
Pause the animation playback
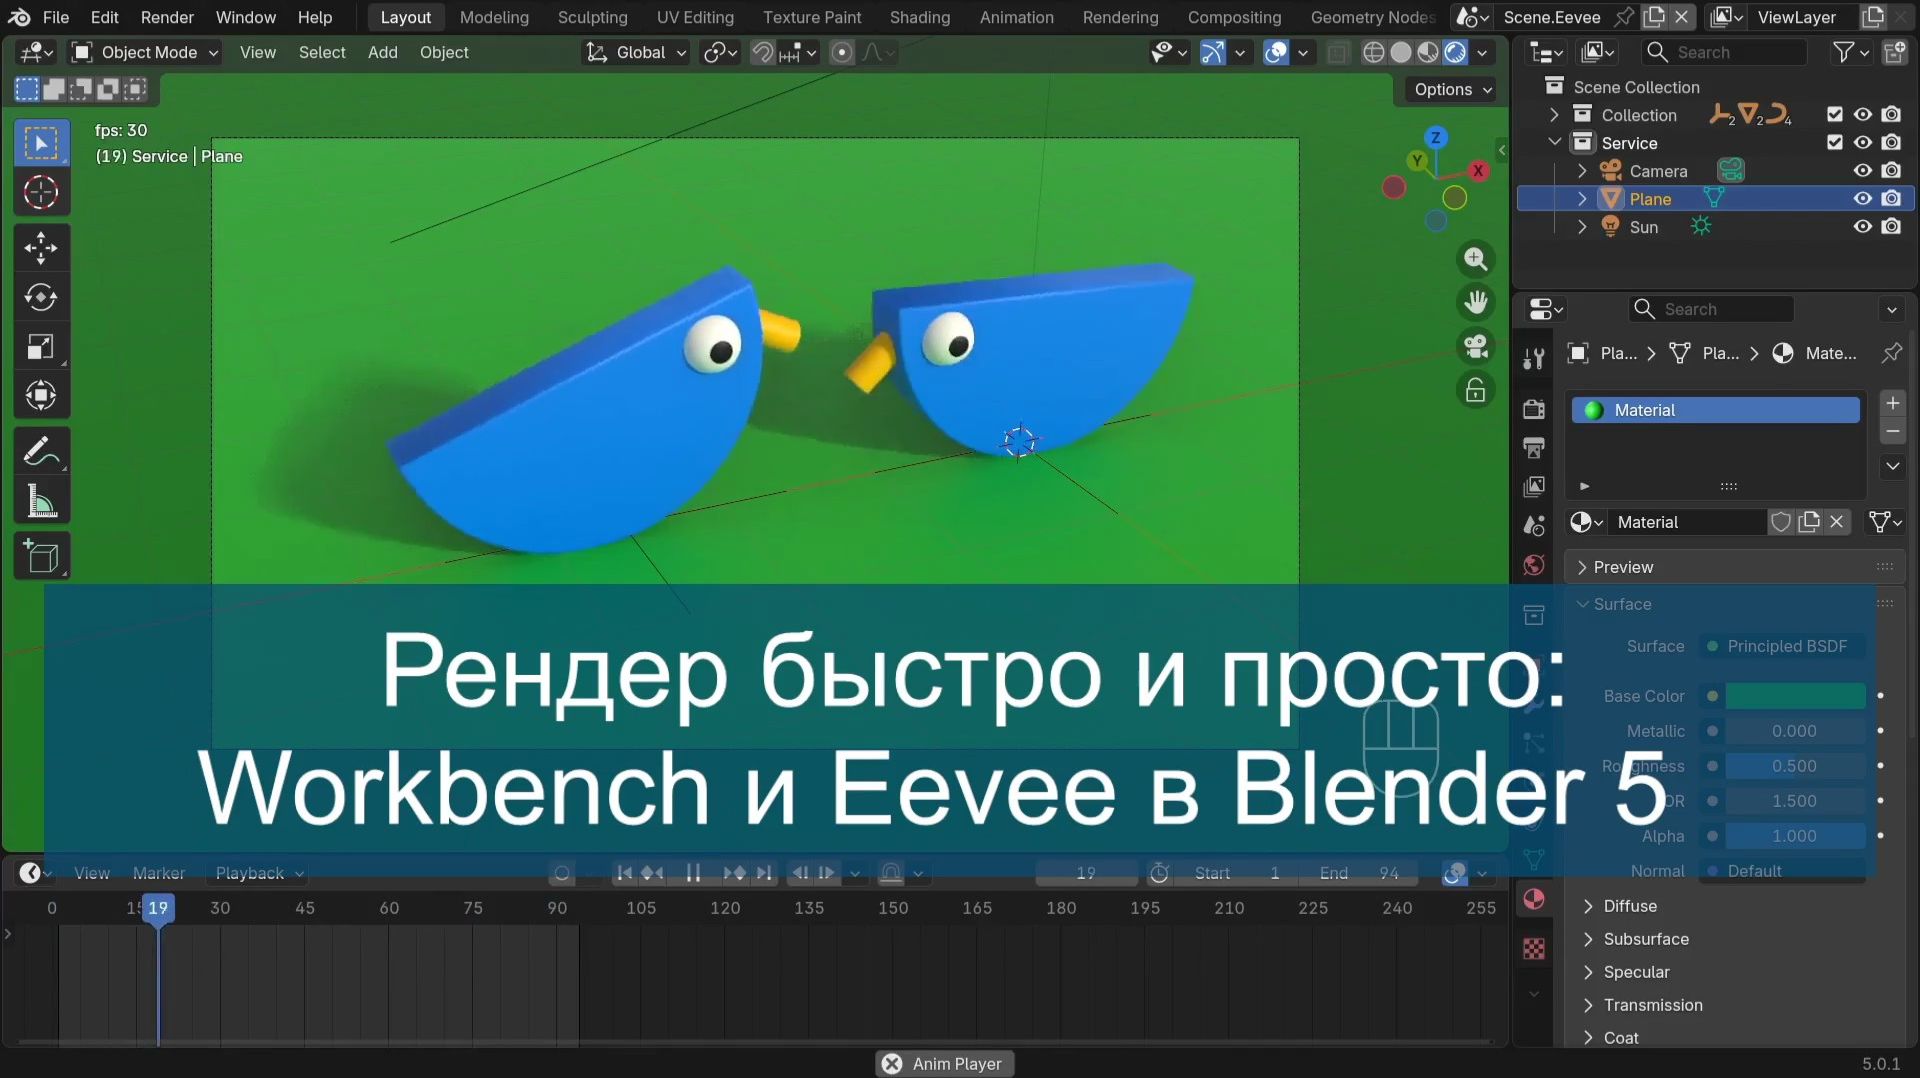click(692, 873)
